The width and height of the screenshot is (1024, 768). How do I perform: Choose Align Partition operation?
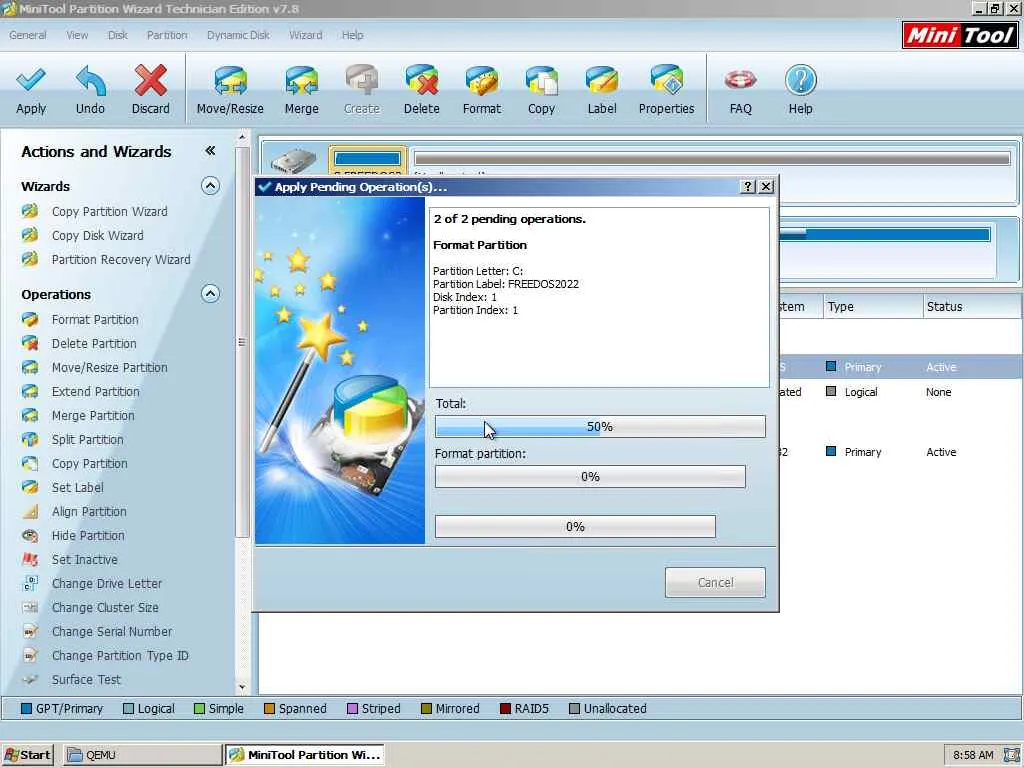click(89, 512)
